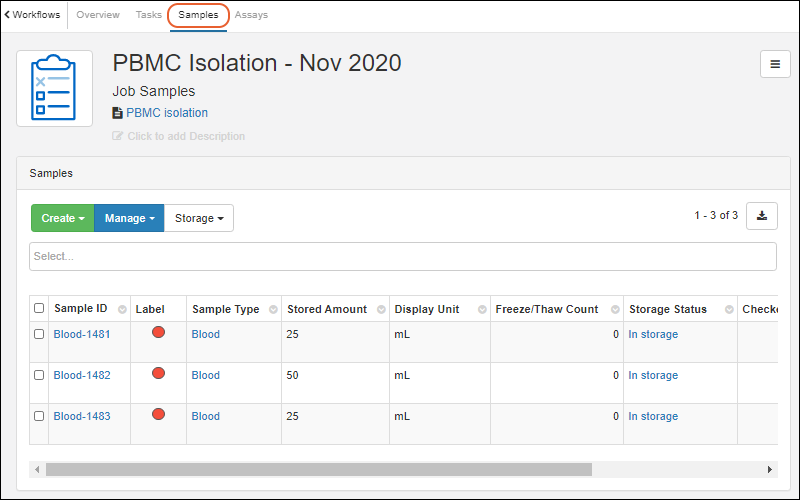
Task: Click the job clipboard checklist icon
Action: point(54,89)
